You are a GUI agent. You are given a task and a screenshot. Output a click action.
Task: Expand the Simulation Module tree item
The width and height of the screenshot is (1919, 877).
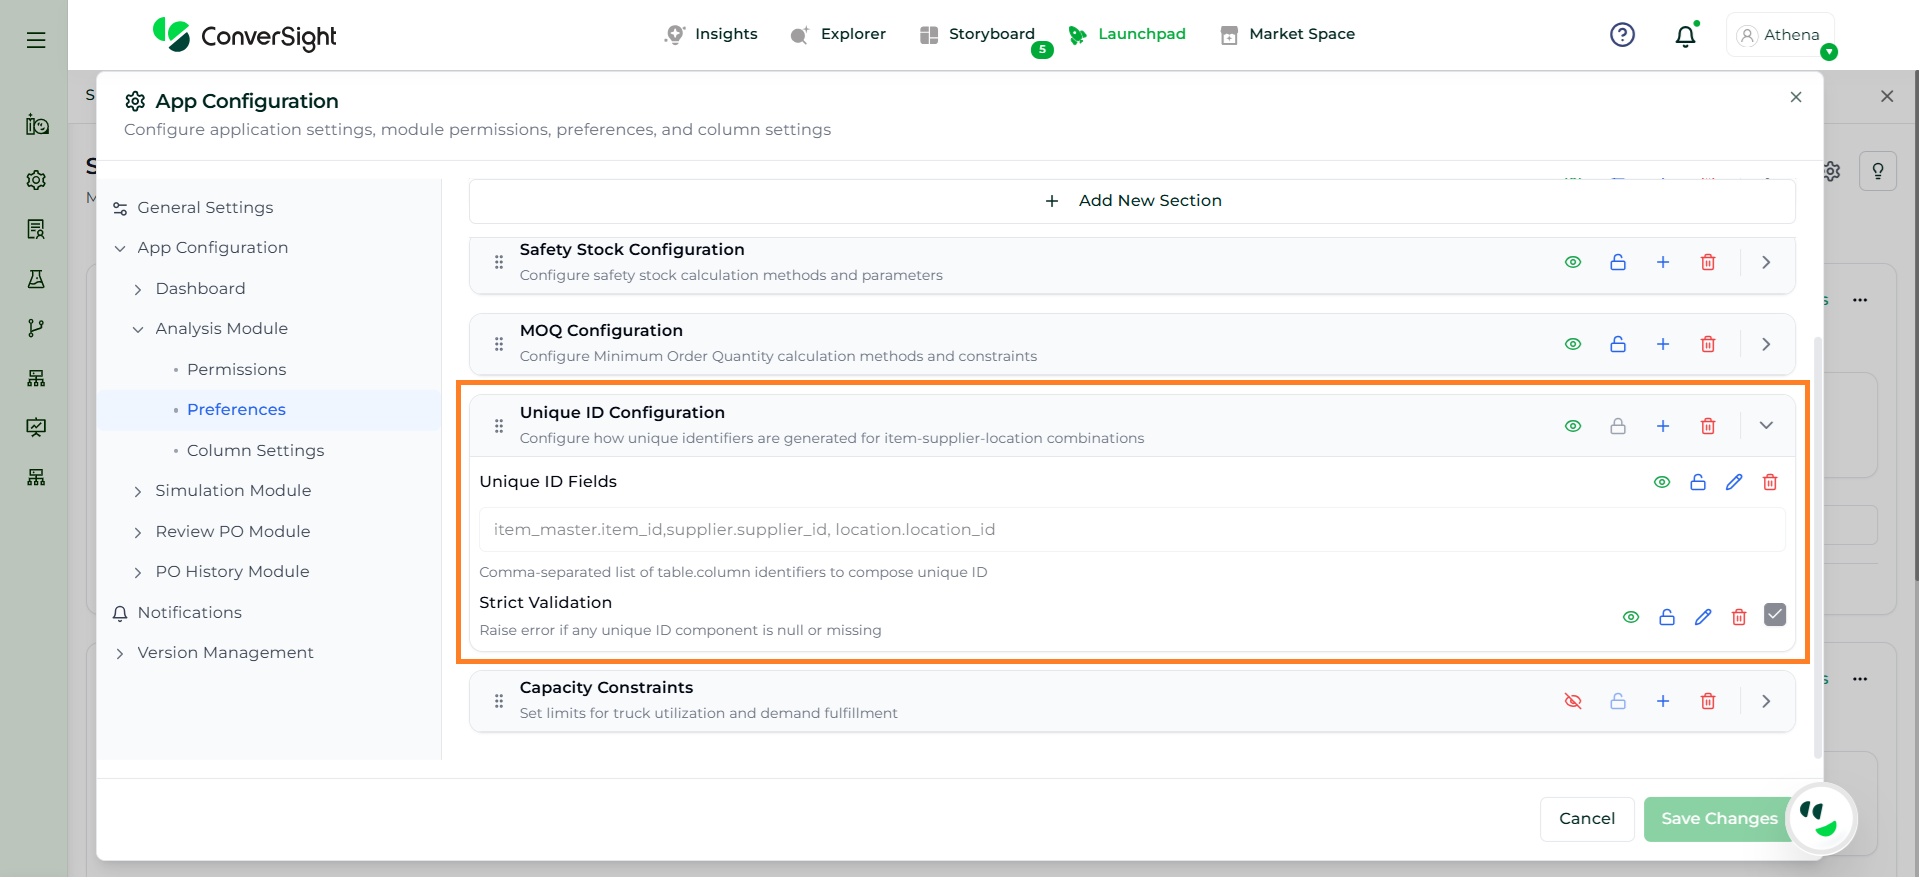tap(138, 491)
